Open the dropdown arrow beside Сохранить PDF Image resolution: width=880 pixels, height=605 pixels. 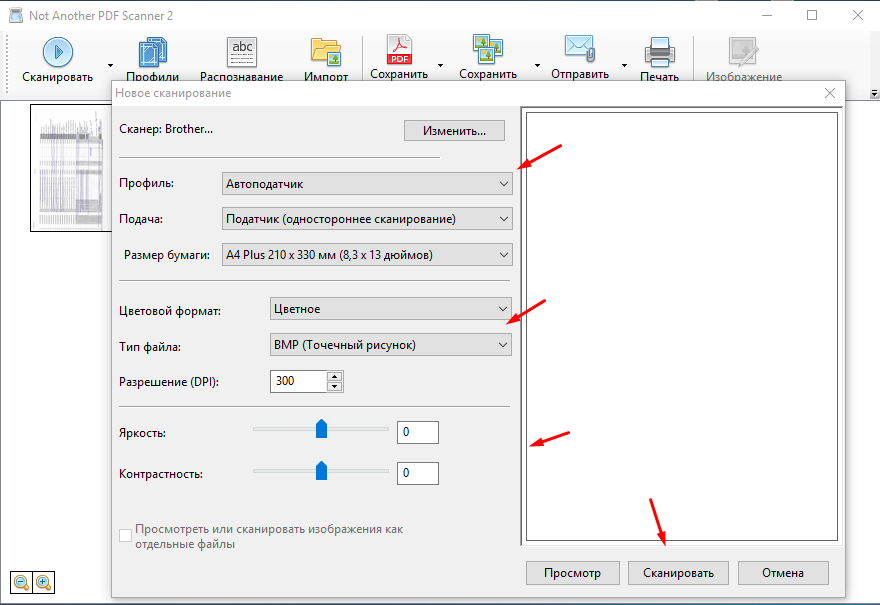pyautogui.click(x=441, y=65)
